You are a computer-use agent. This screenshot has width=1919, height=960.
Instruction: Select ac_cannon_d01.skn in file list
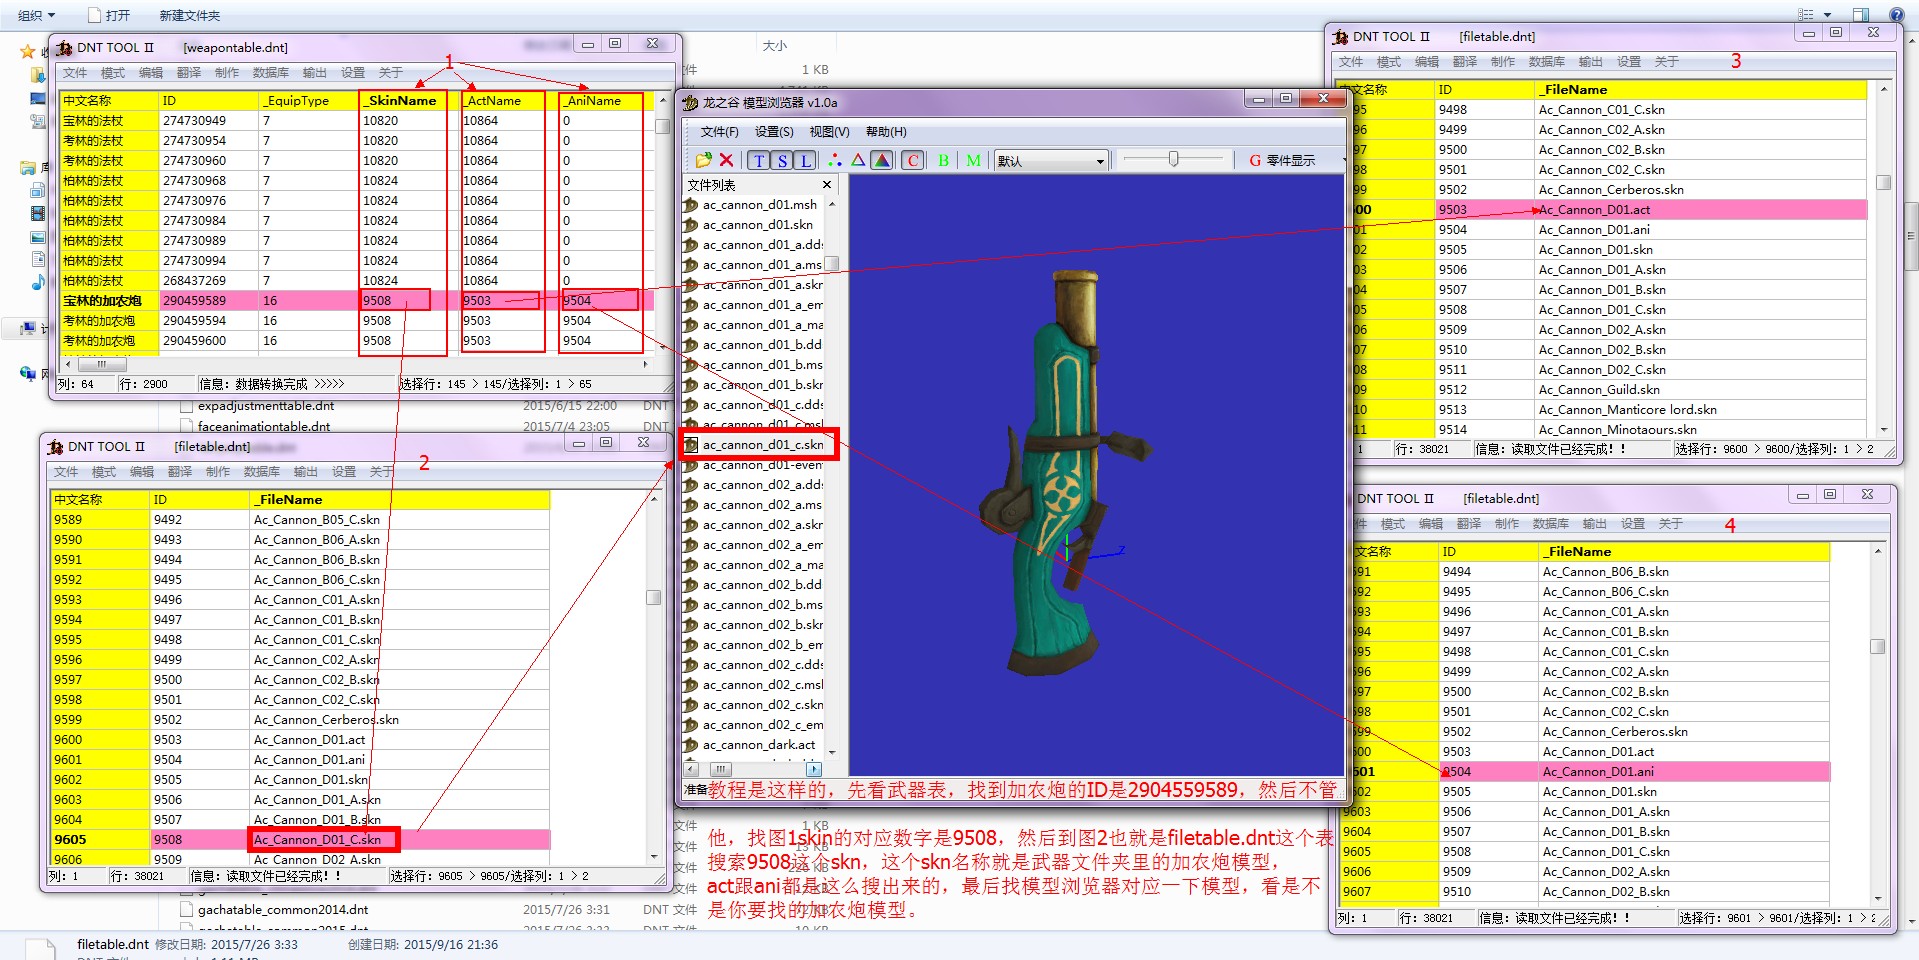[x=758, y=225]
